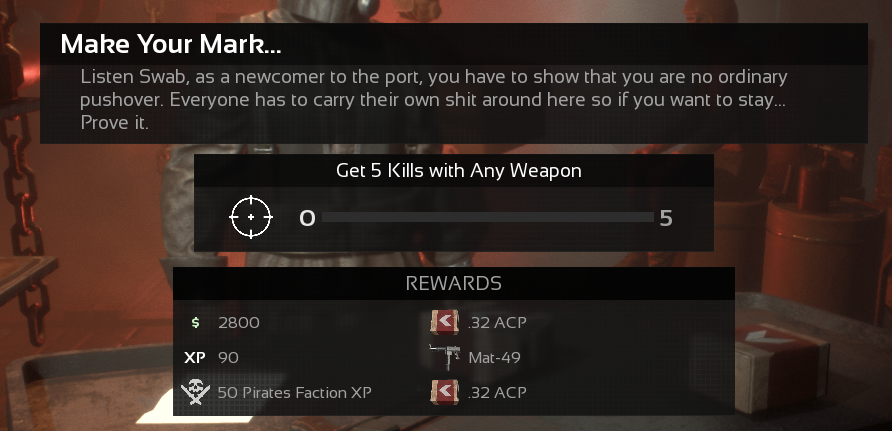892x431 pixels.
Task: Select the 50 Pirates Faction XP reward
Action: [x=295, y=392]
